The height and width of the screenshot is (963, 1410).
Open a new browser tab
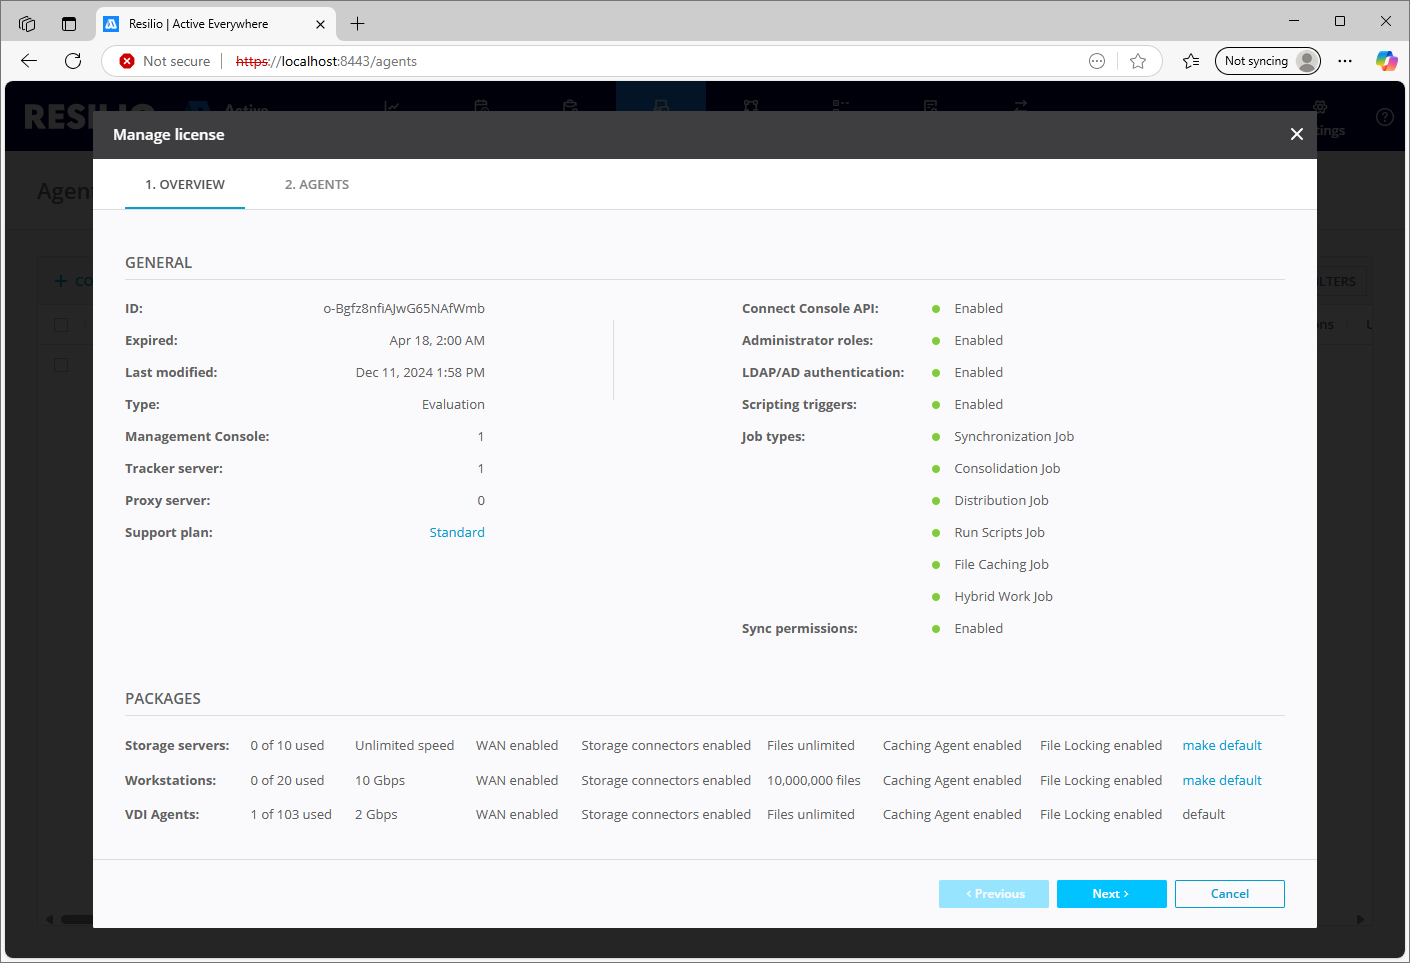click(x=357, y=24)
